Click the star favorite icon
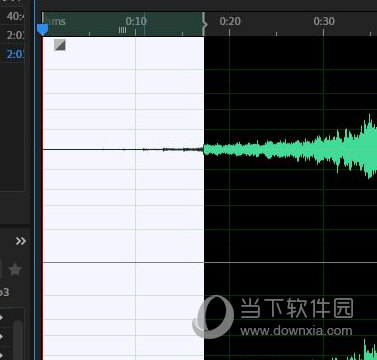The height and width of the screenshot is (360, 377). point(15,269)
